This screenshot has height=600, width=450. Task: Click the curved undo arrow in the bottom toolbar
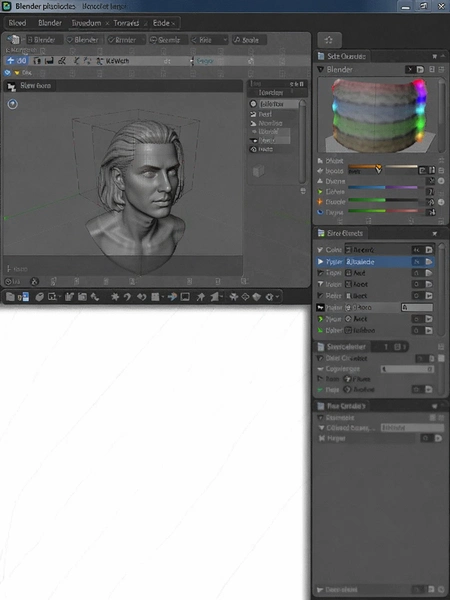[x=127, y=297]
